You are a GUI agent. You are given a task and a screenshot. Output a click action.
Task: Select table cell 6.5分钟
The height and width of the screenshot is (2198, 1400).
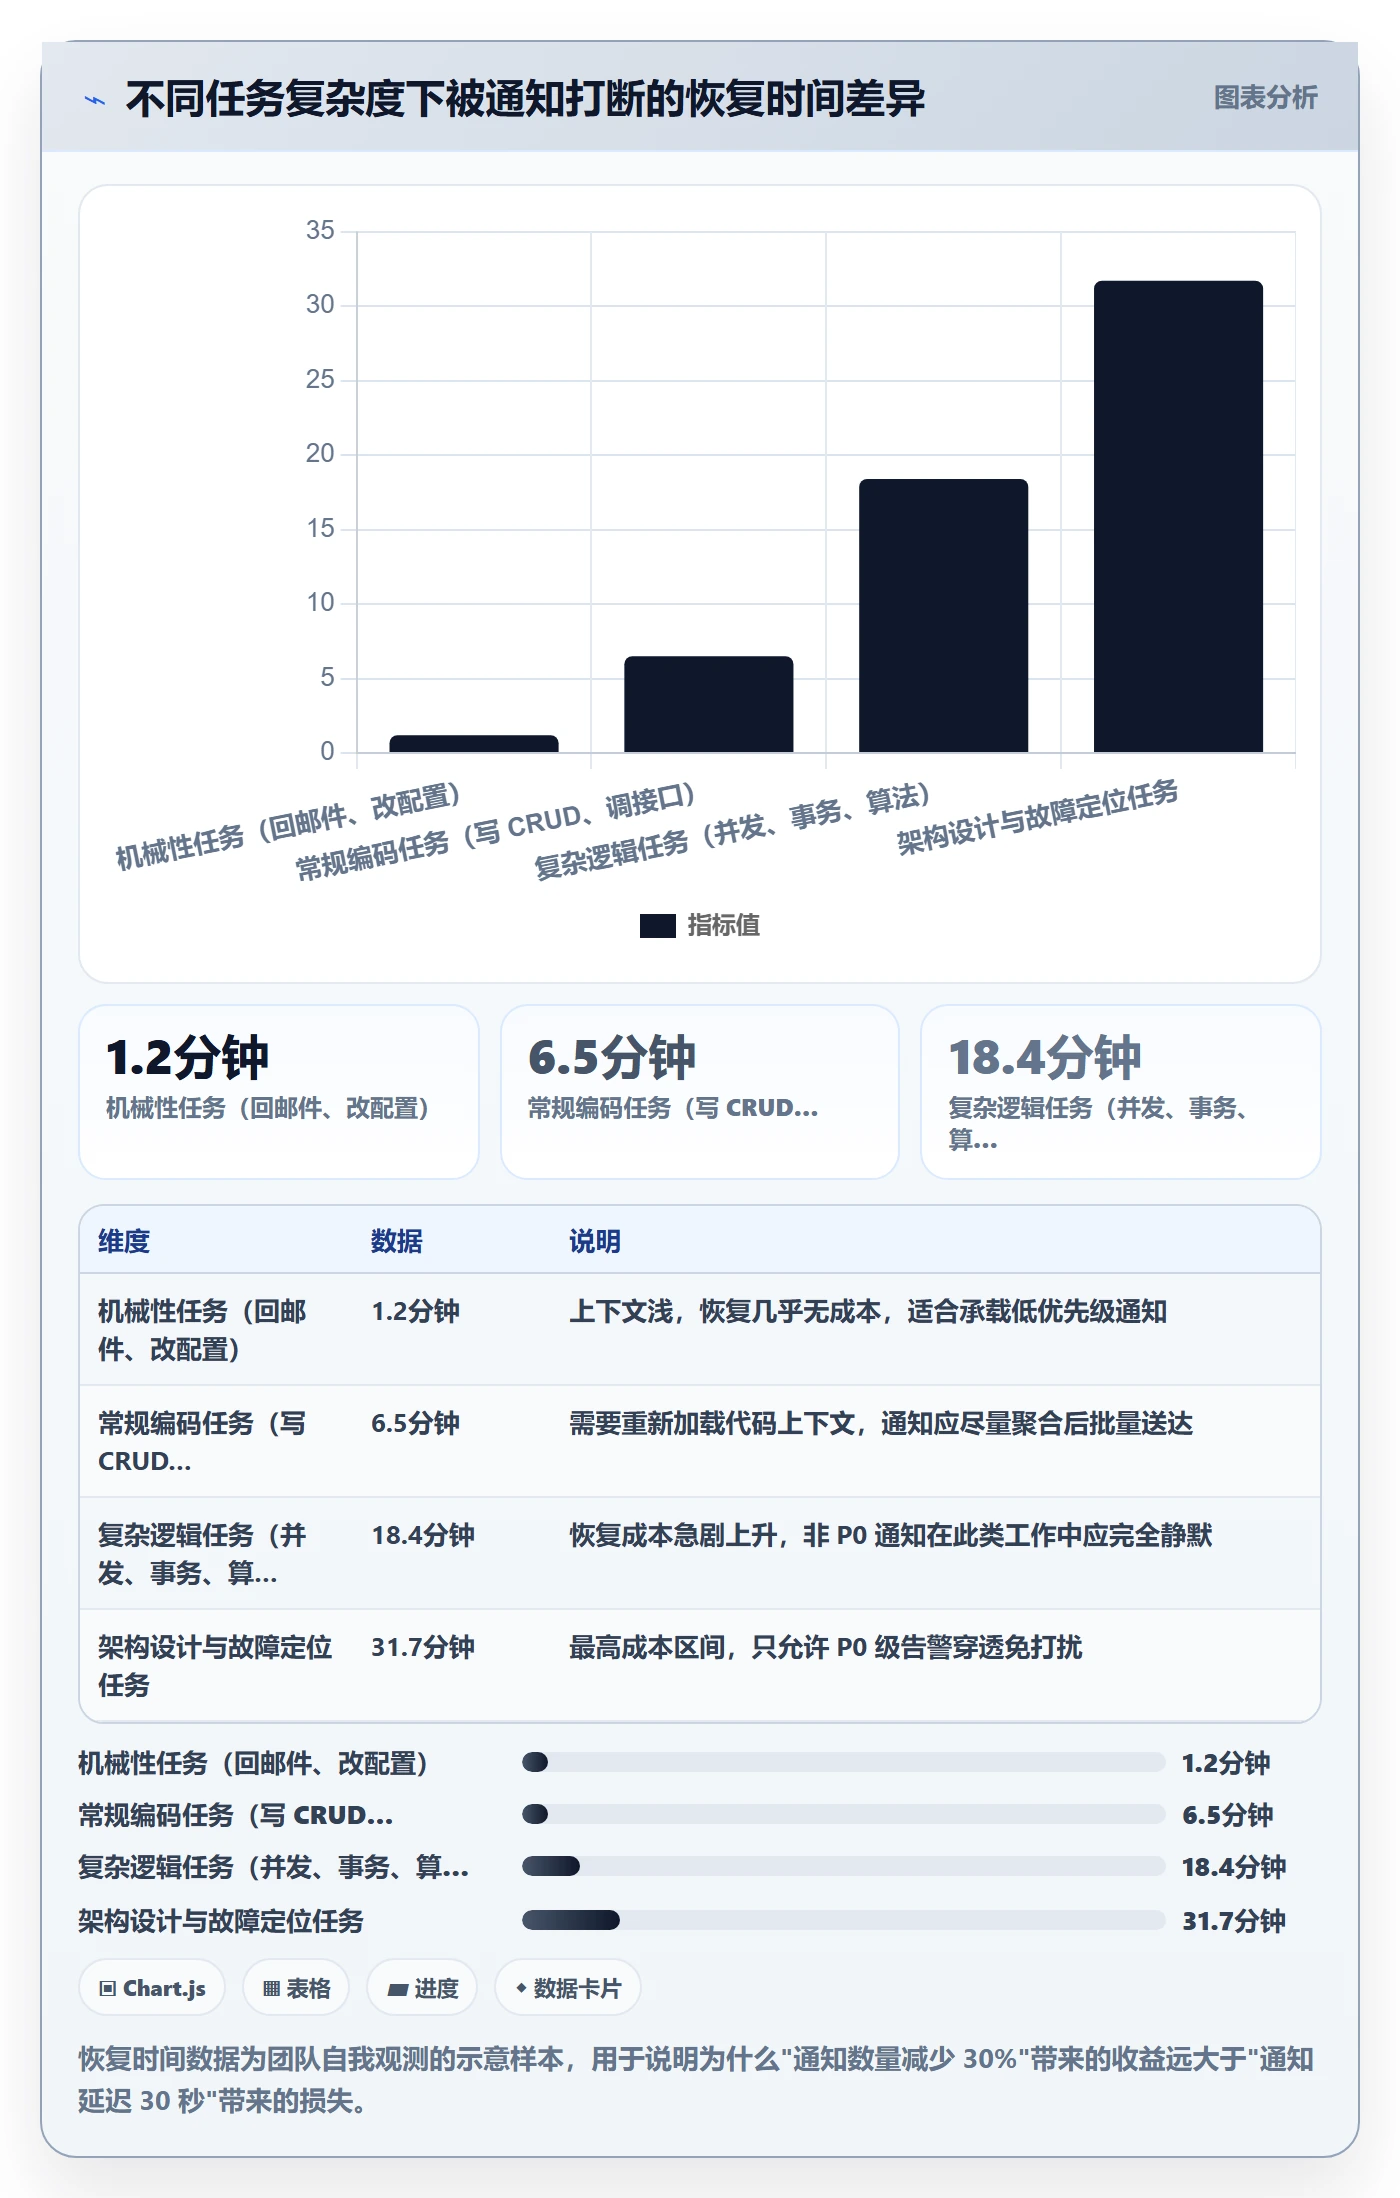415,1423
